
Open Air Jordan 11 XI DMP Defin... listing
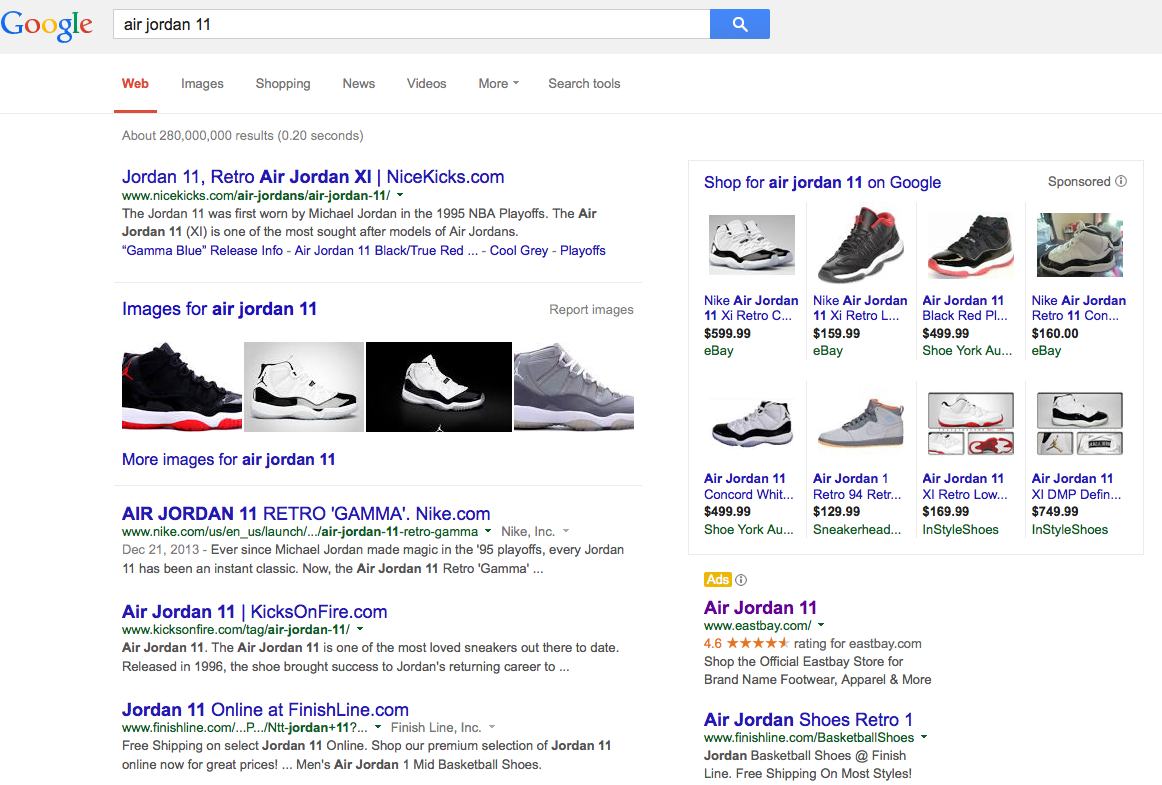pos(1076,486)
